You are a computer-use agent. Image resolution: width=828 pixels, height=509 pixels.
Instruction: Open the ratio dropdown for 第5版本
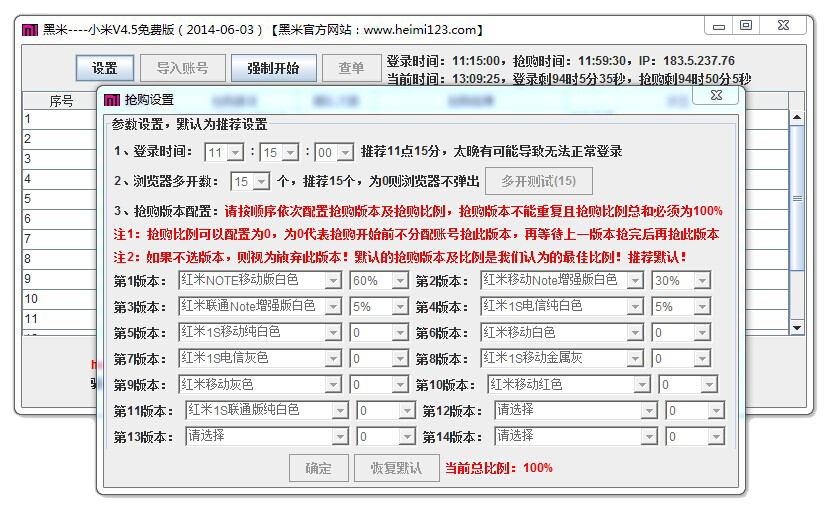click(379, 332)
